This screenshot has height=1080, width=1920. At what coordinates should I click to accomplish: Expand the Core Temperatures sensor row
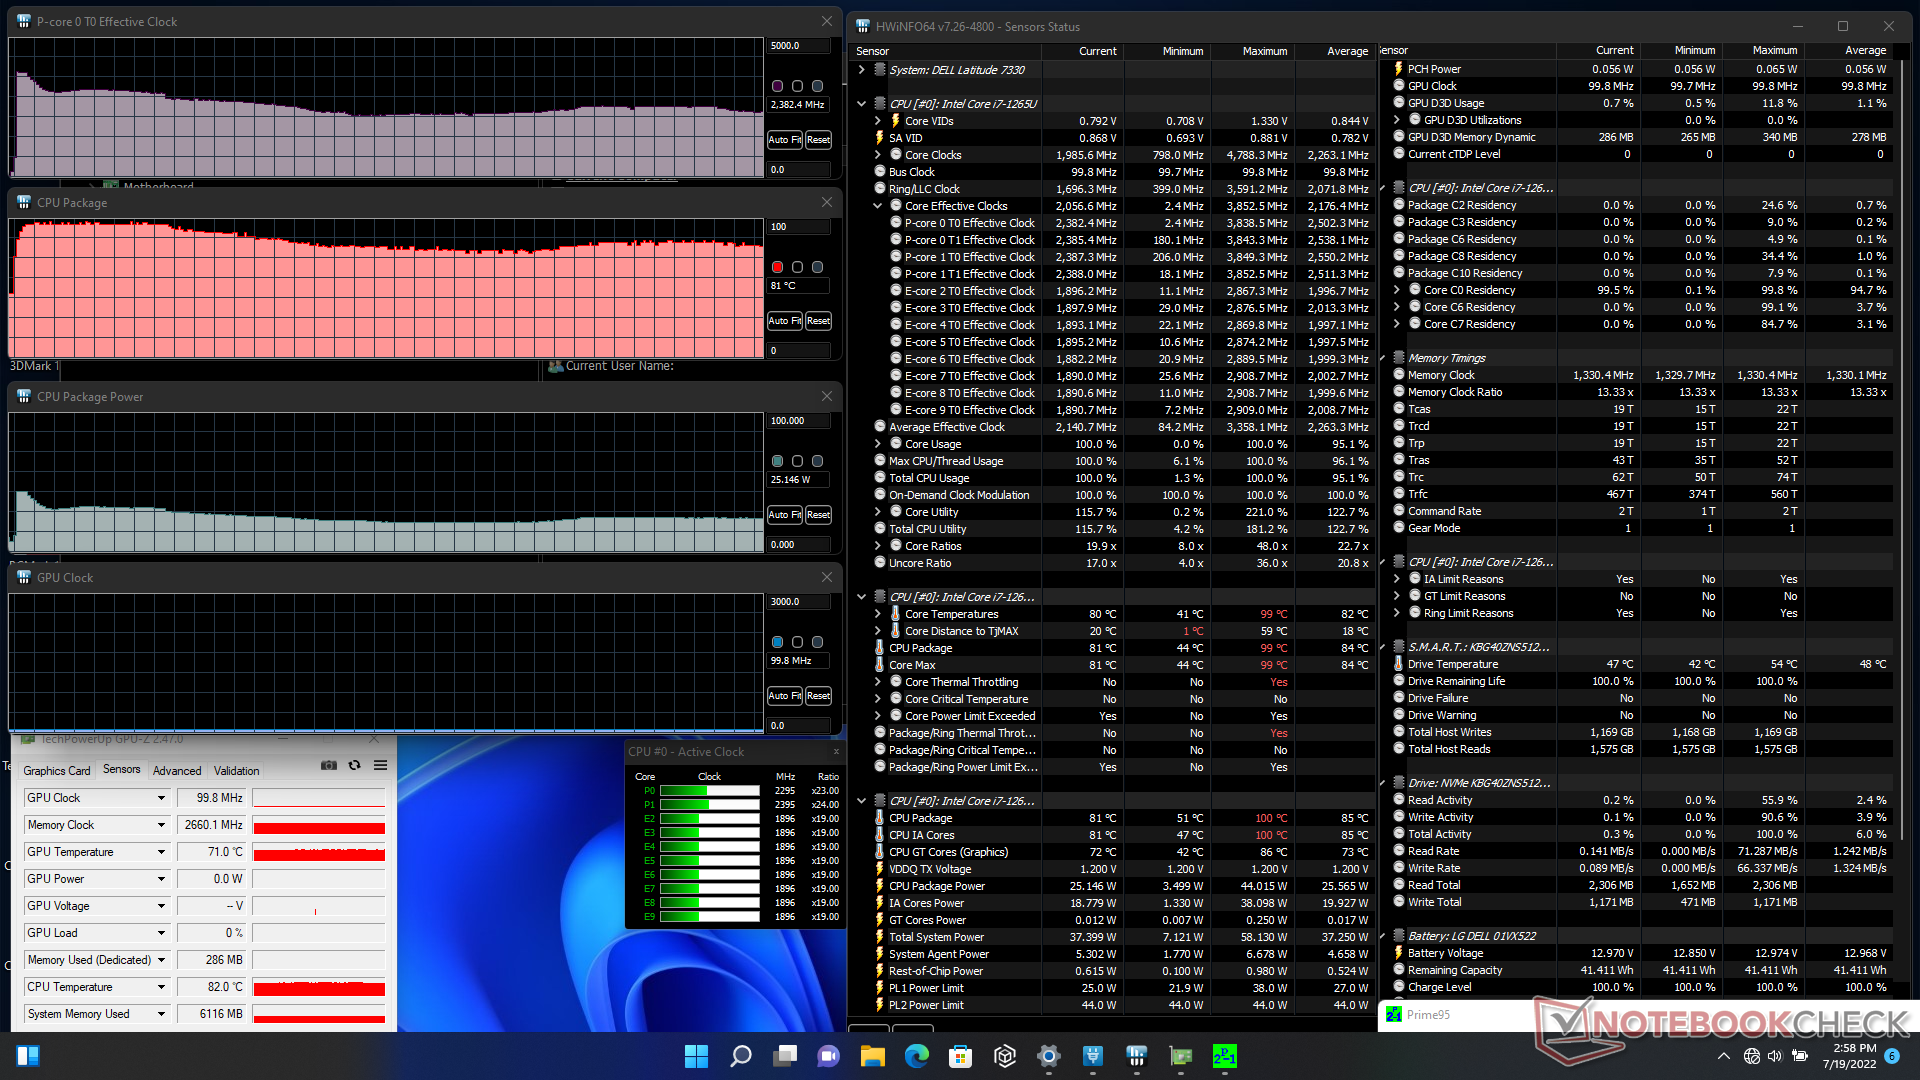(x=878, y=614)
